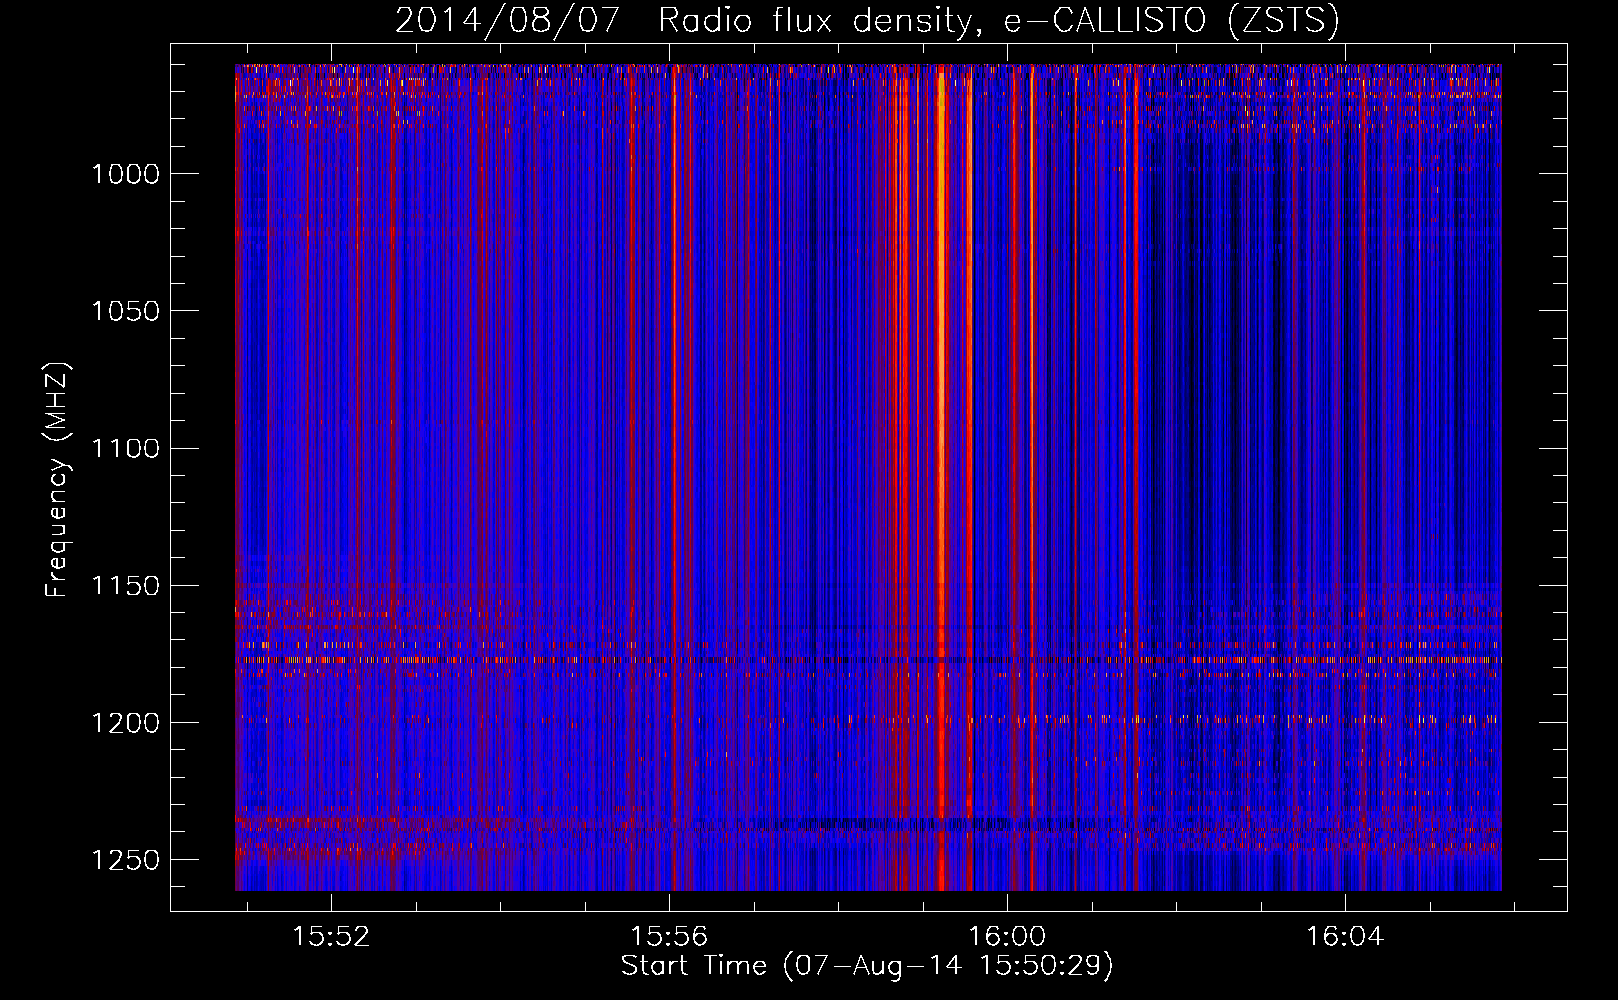The height and width of the screenshot is (1000, 1618).
Task: Click the plot title '2014/08/07 Radio flux density, e-CALLISTO (ZSTS)'
Action: pos(867,20)
